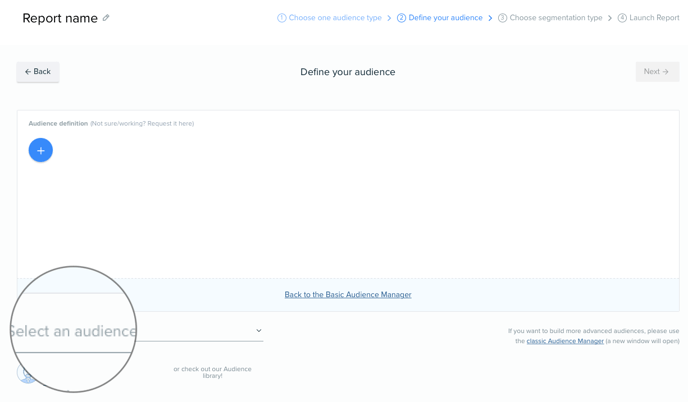
Task: Click the Audience definition label
Action: click(x=58, y=124)
